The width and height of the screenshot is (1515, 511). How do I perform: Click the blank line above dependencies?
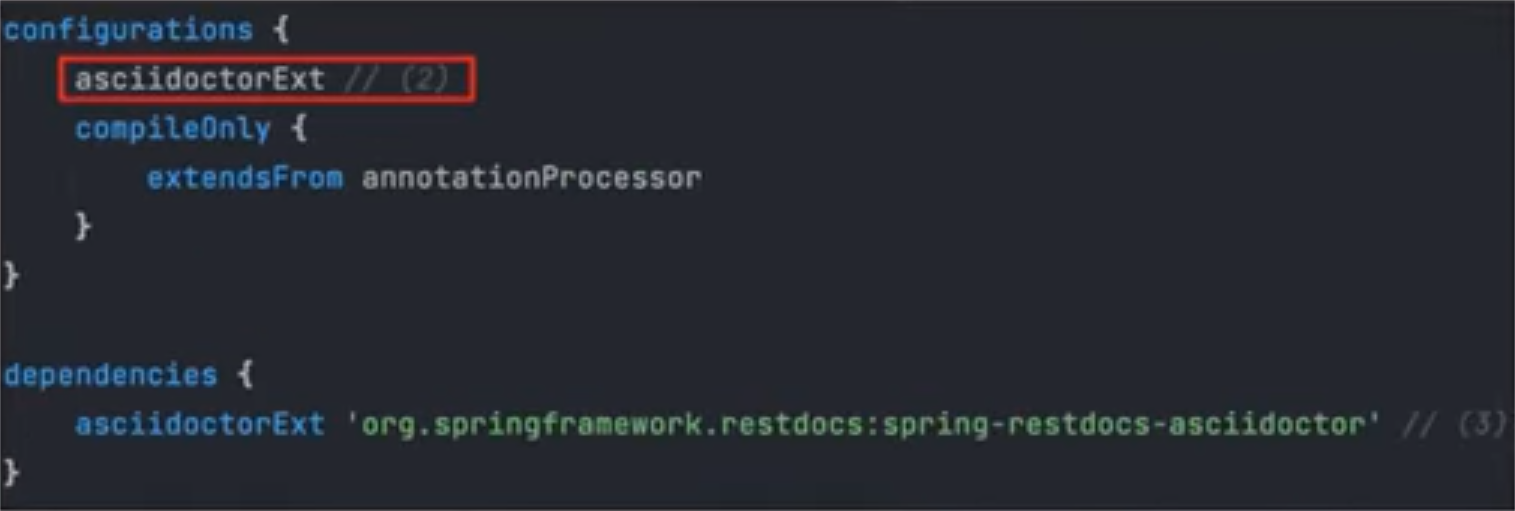(757, 325)
